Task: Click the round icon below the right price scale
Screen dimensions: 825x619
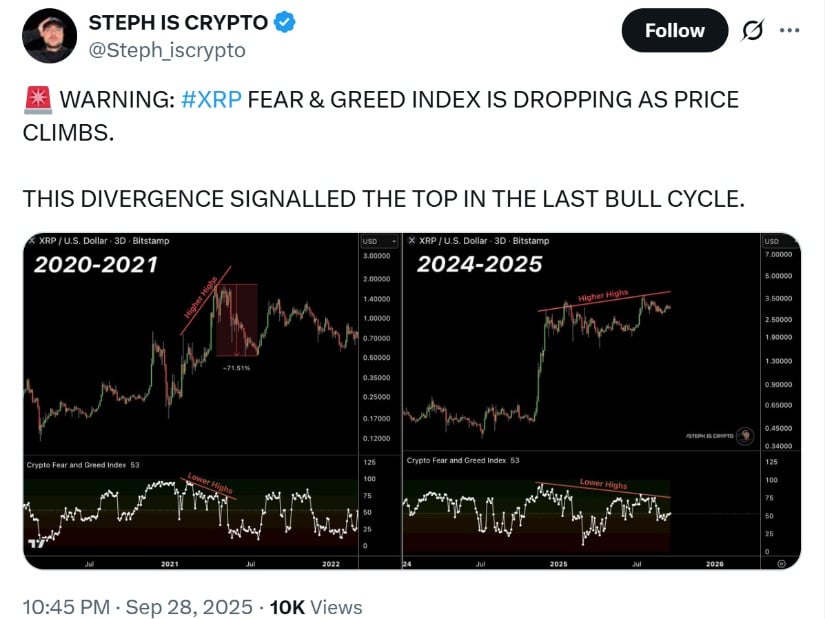Action: pos(780,563)
